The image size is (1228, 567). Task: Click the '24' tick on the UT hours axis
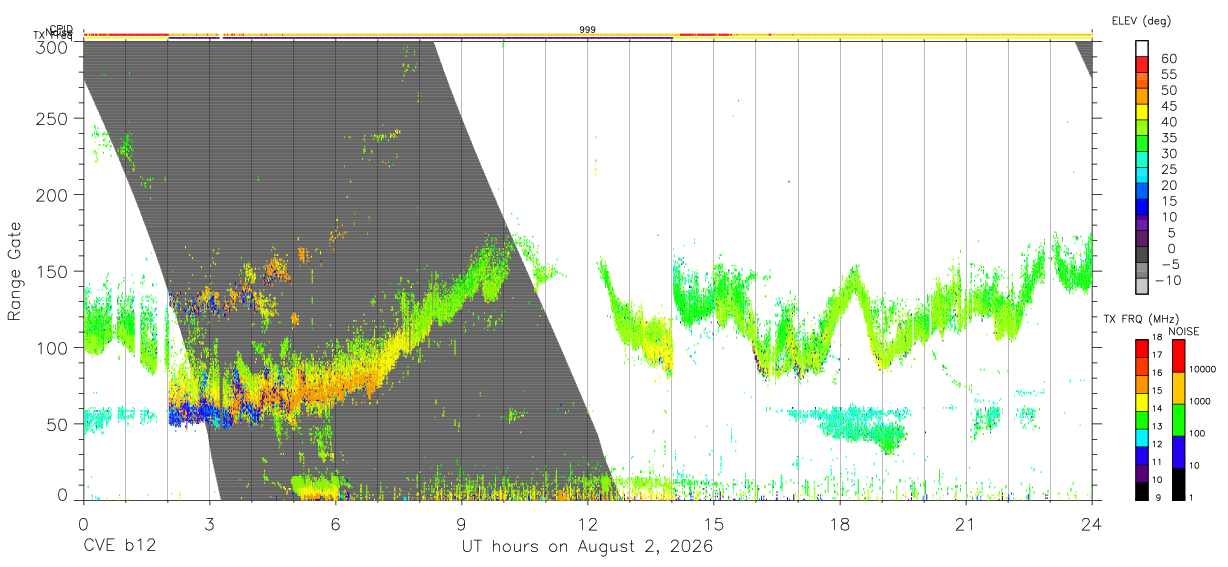coord(1092,524)
